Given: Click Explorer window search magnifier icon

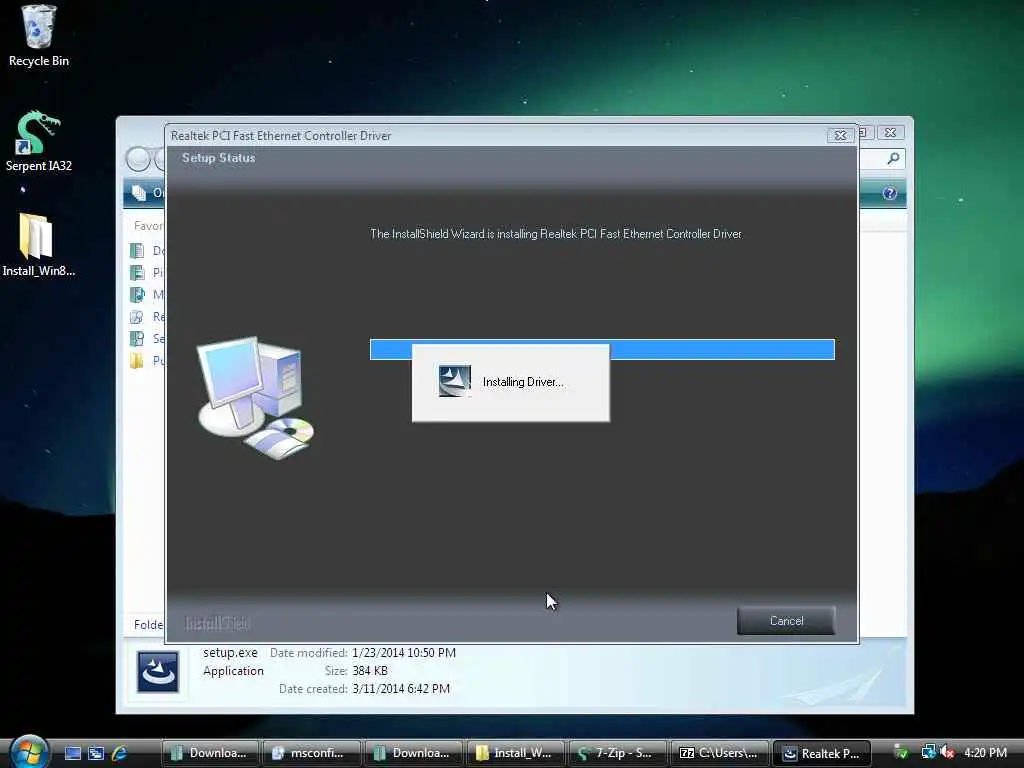Looking at the screenshot, I should point(893,158).
